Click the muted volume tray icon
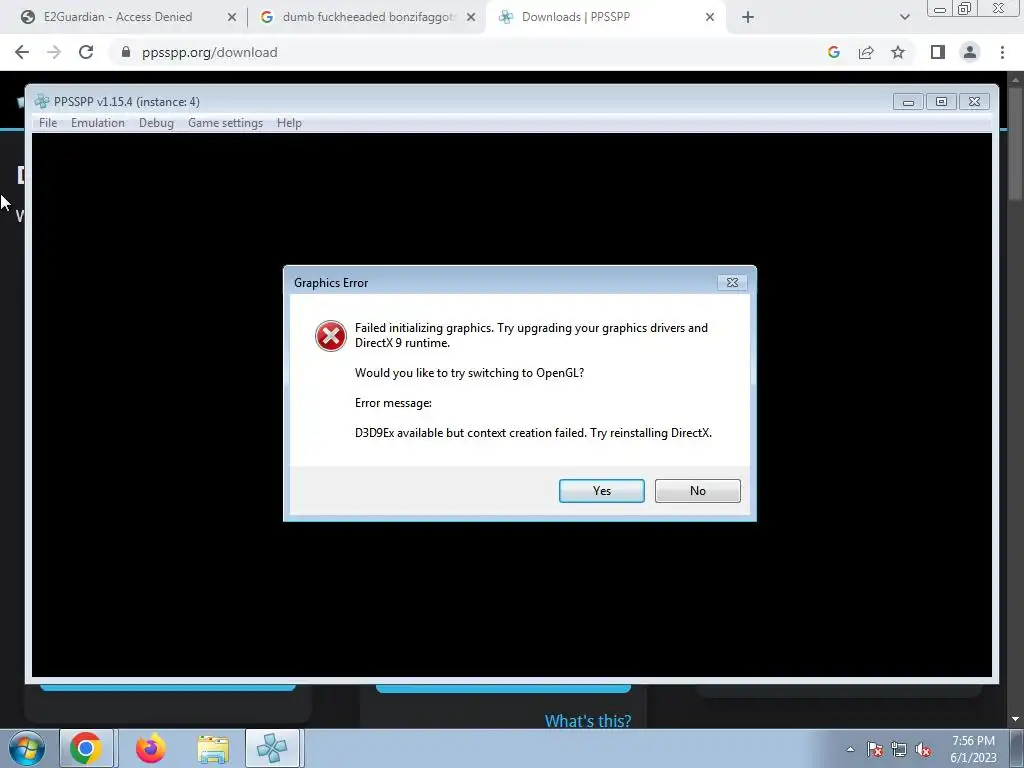This screenshot has height=768, width=1024. 923,750
